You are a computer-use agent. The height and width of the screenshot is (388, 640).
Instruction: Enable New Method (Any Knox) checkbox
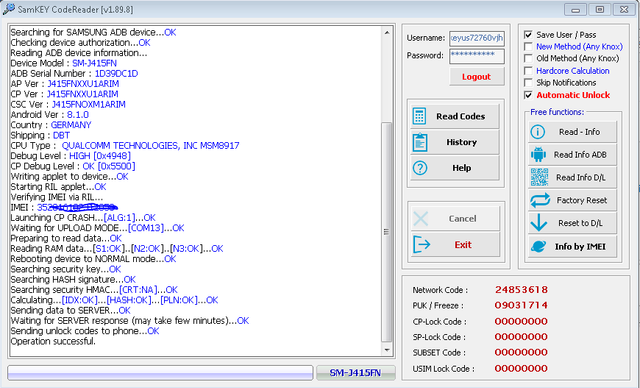528,47
